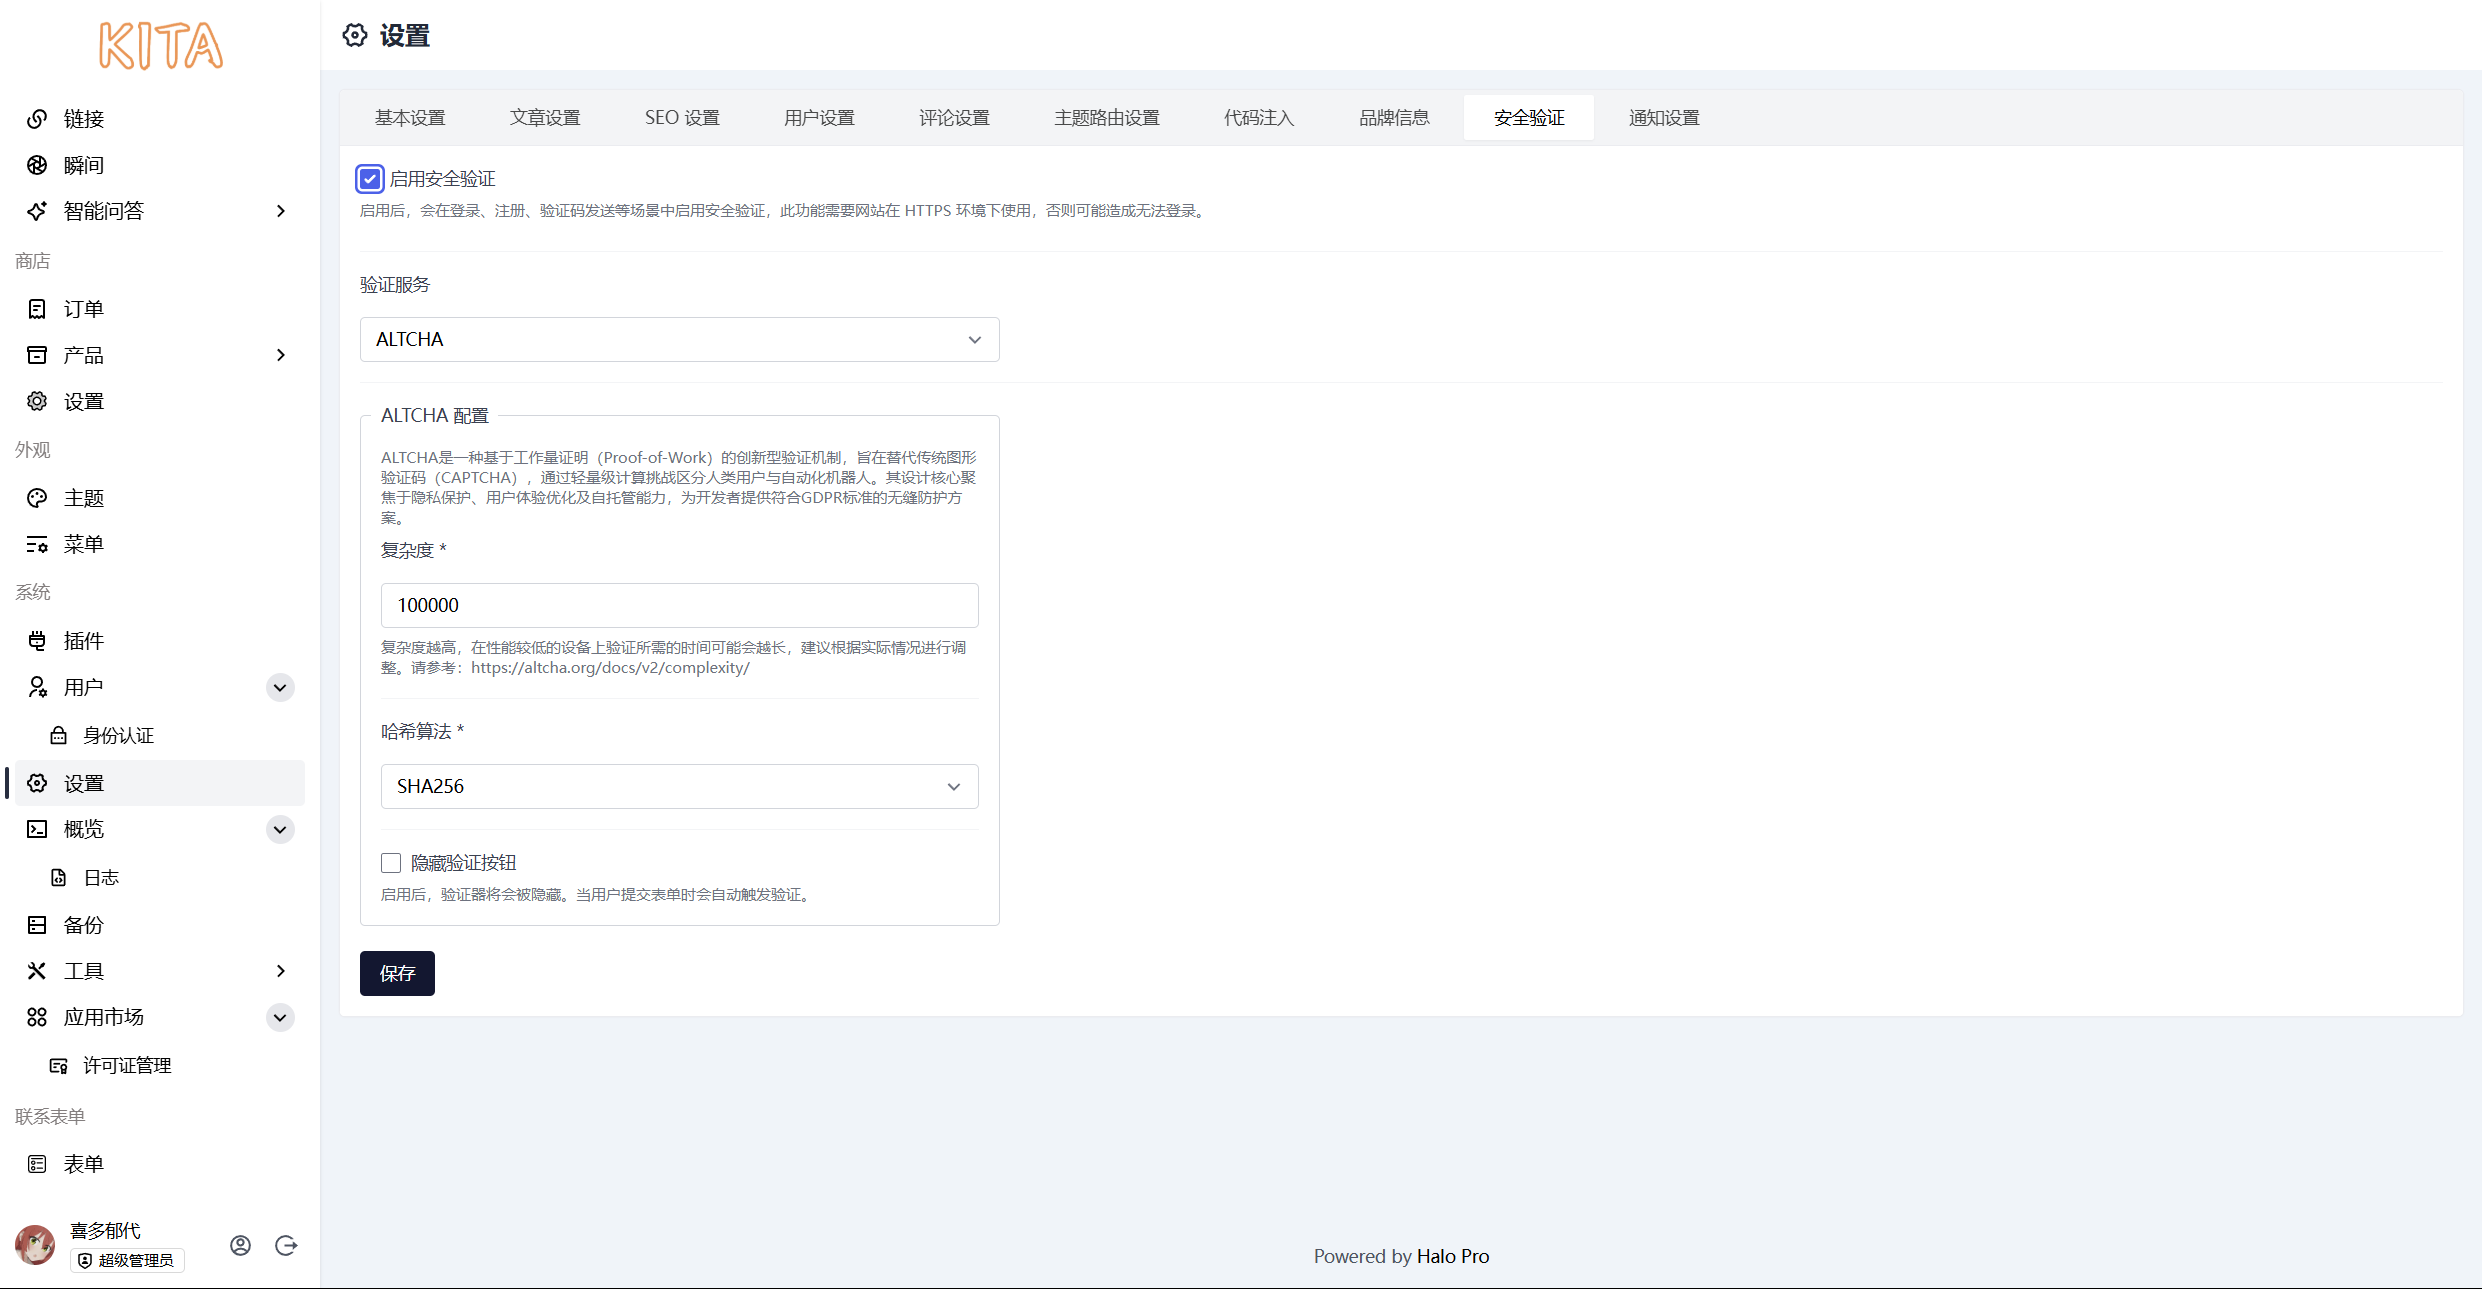Enable the 隐藏验证按钮 checkbox
This screenshot has width=2482, height=1289.
pos(391,862)
